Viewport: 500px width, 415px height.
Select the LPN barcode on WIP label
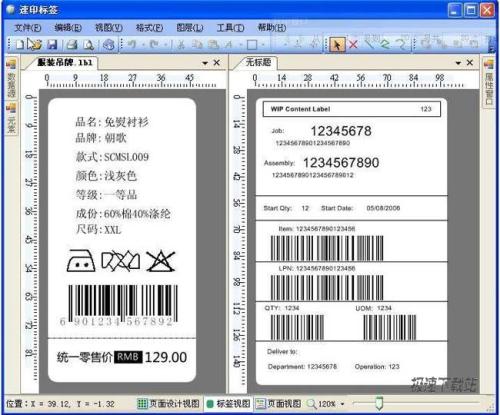click(327, 287)
